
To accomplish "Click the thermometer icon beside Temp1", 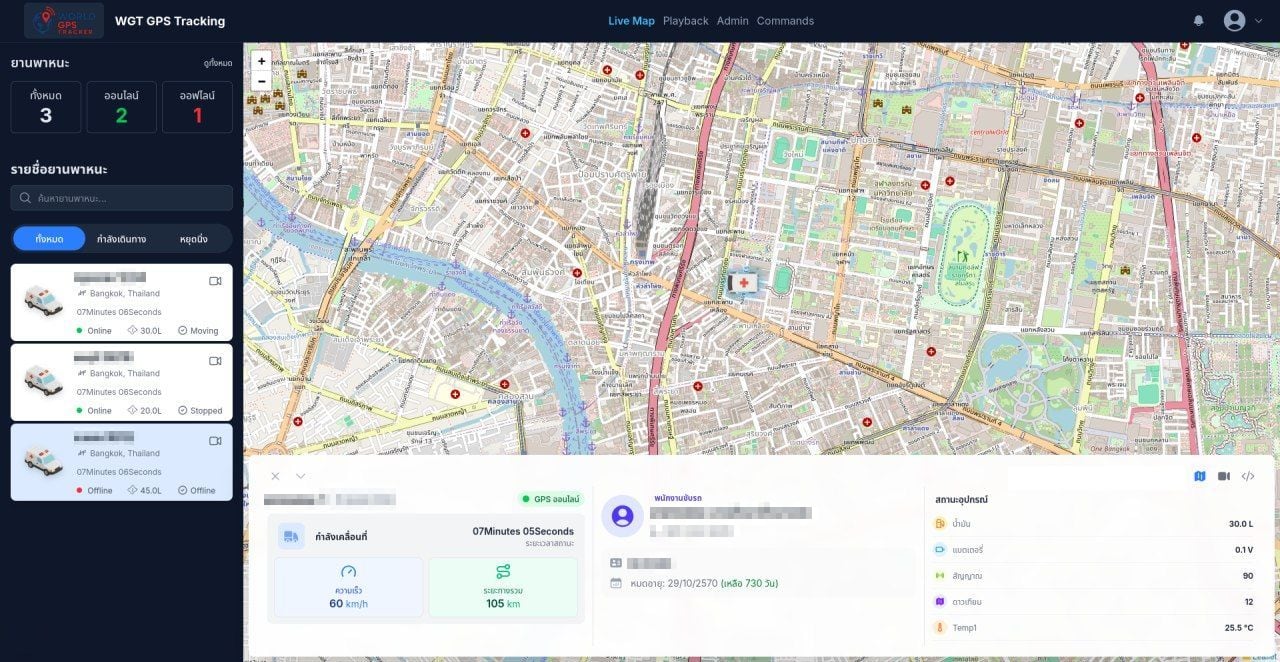I will click(x=940, y=627).
